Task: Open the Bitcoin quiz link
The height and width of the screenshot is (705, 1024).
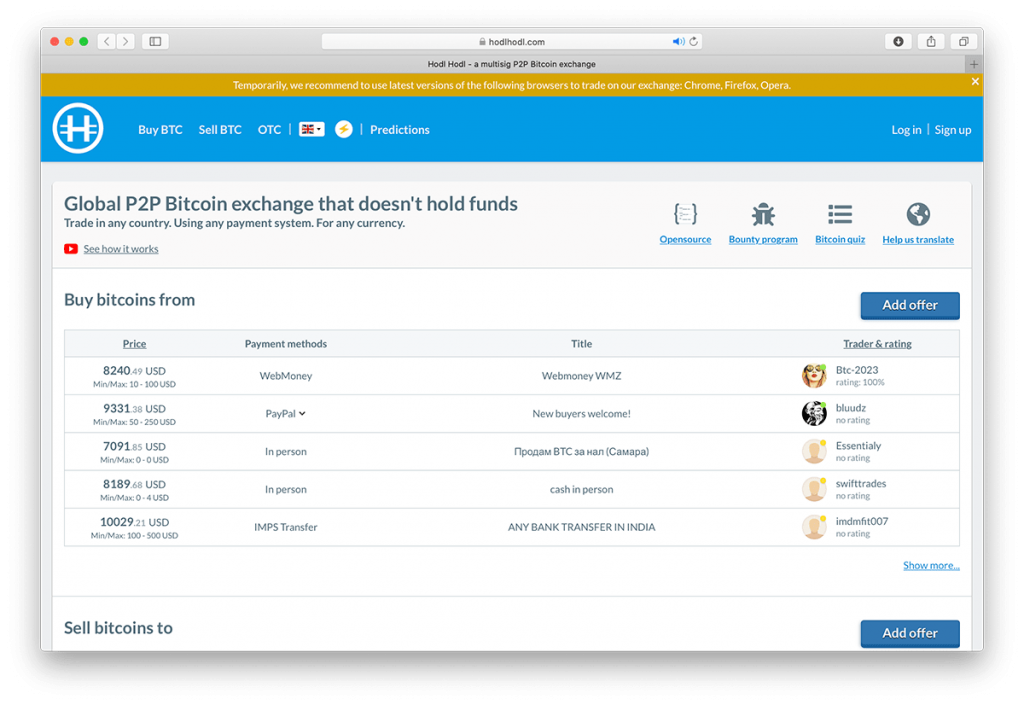Action: (840, 240)
